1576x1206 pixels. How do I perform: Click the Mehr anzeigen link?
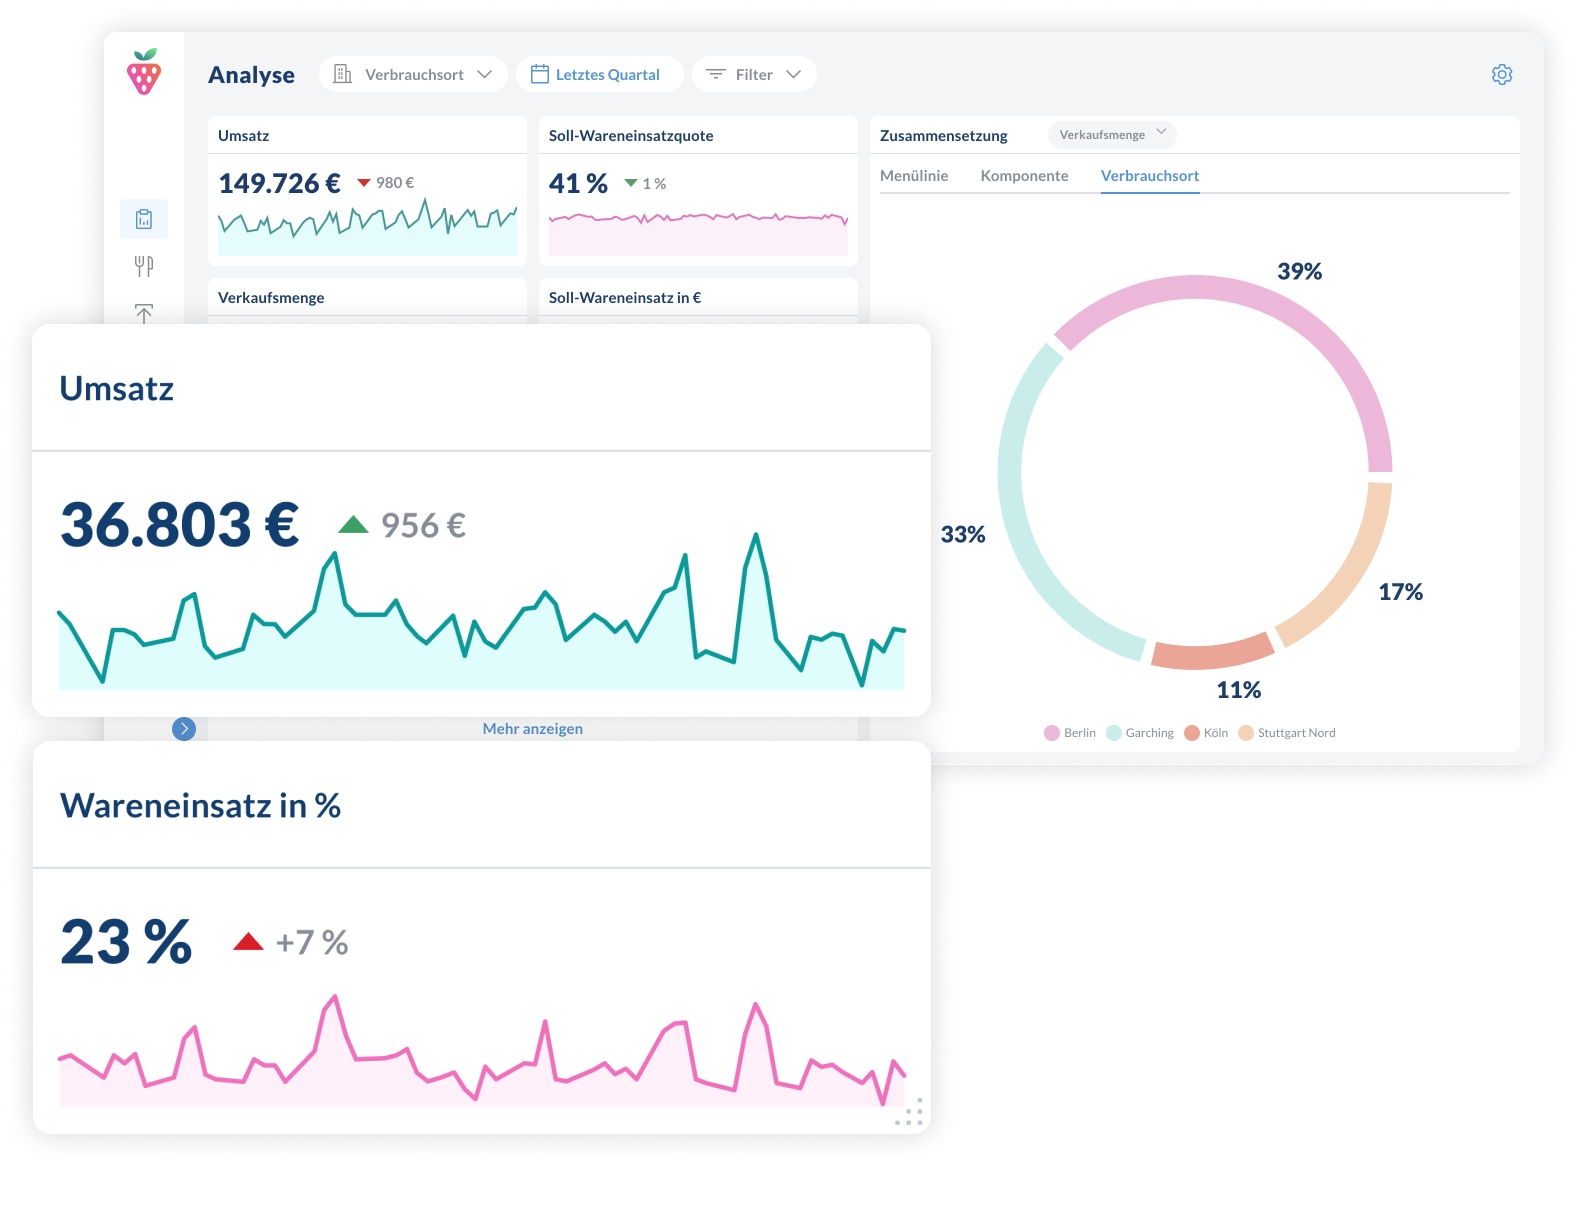click(x=533, y=729)
